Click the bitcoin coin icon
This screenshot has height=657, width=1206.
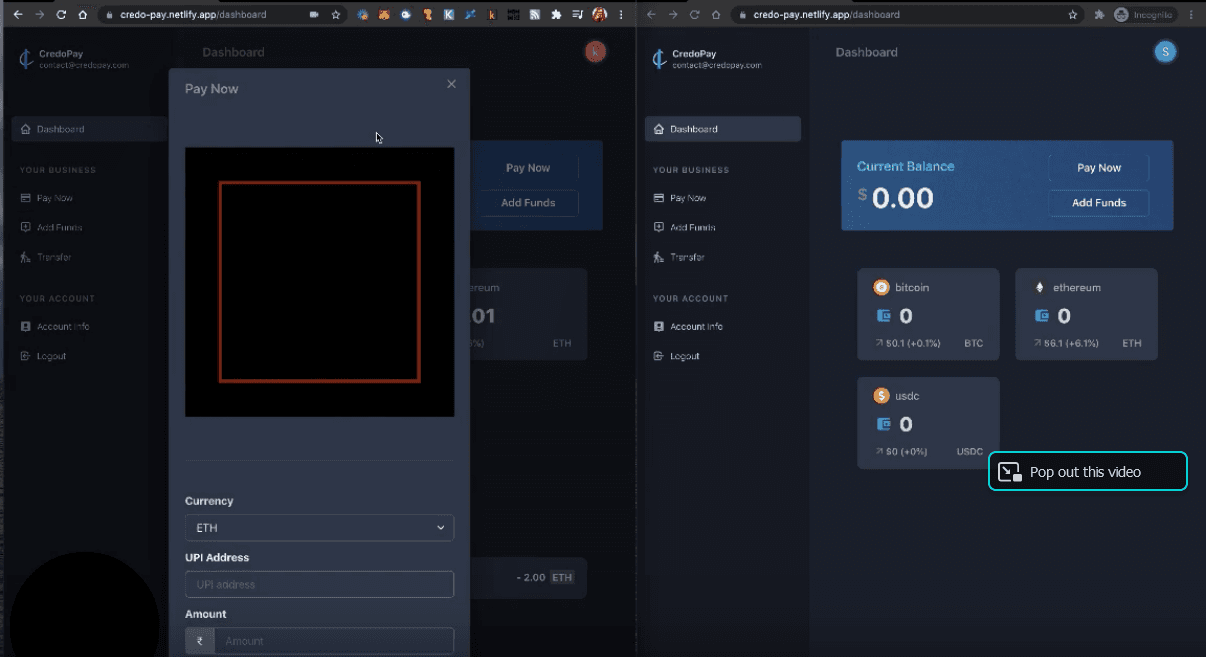[881, 287]
